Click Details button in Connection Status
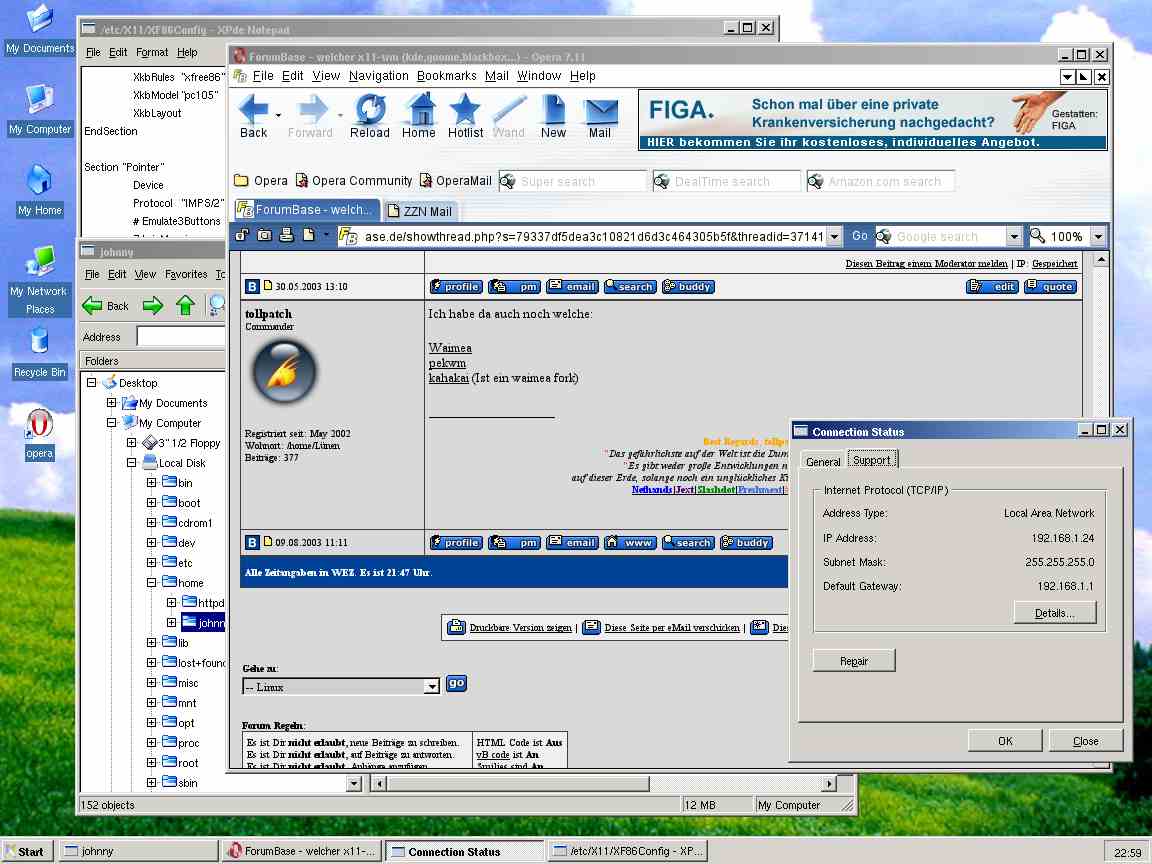This screenshot has height=864, width=1152. [x=1055, y=613]
